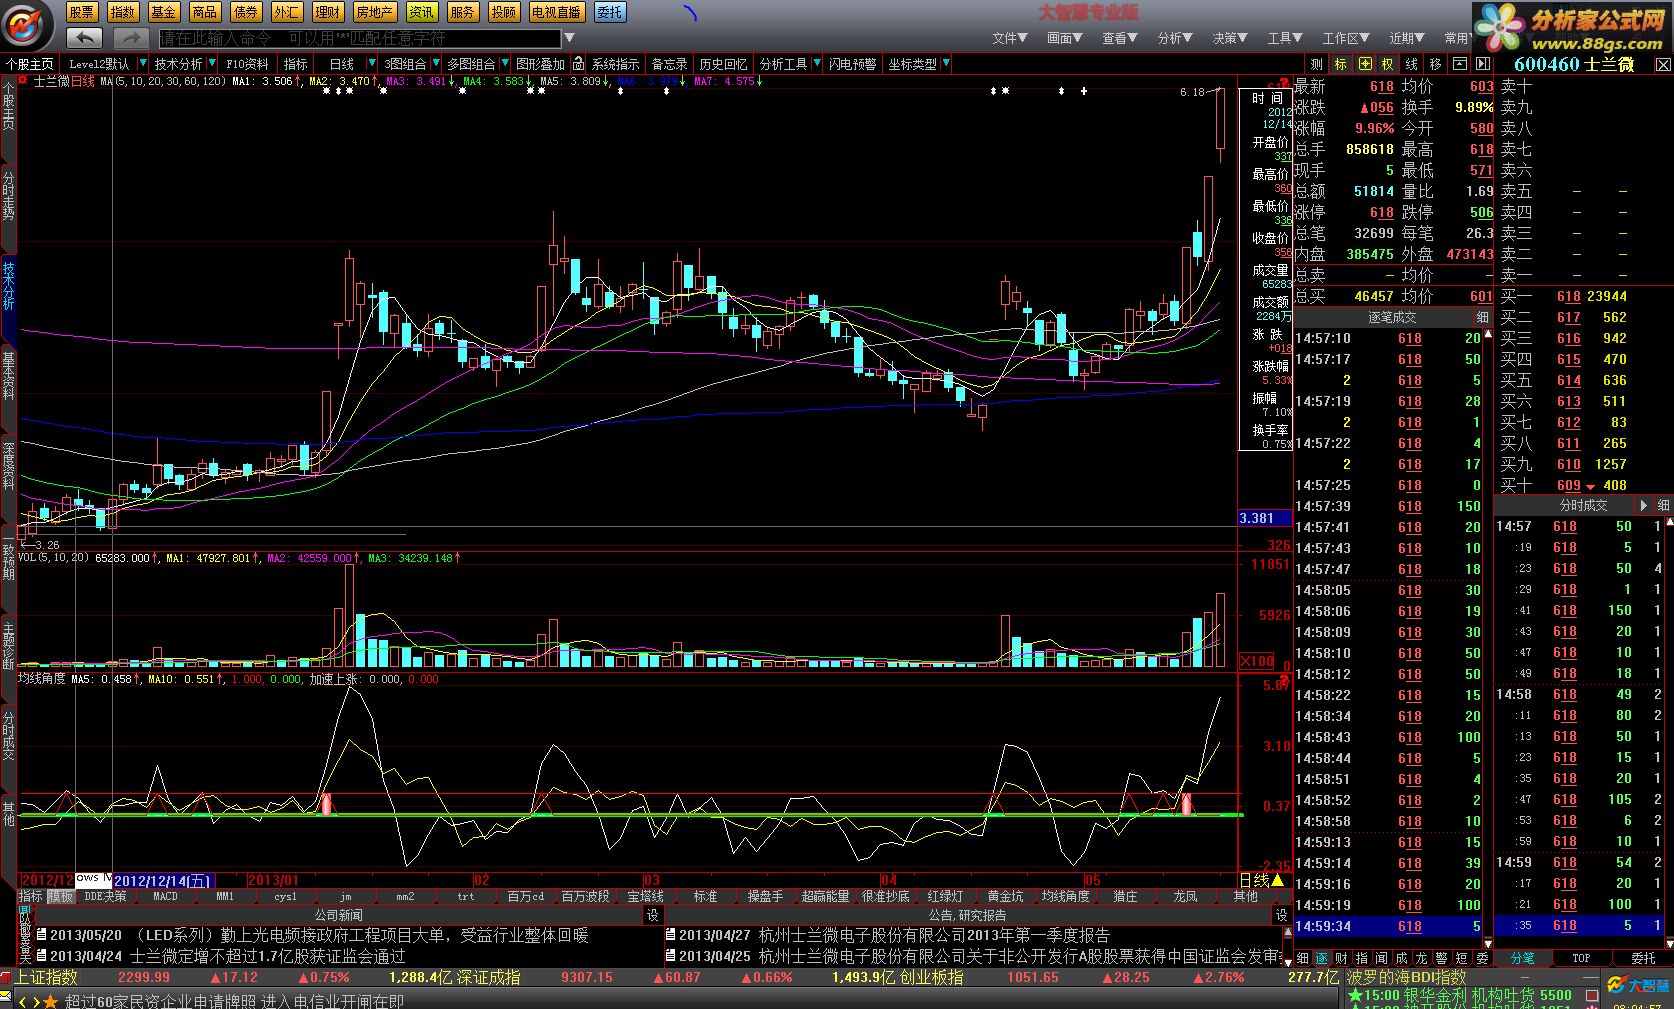The width and height of the screenshot is (1674, 1009).
Task: Click the 外汇 category button
Action: pyautogui.click(x=286, y=12)
